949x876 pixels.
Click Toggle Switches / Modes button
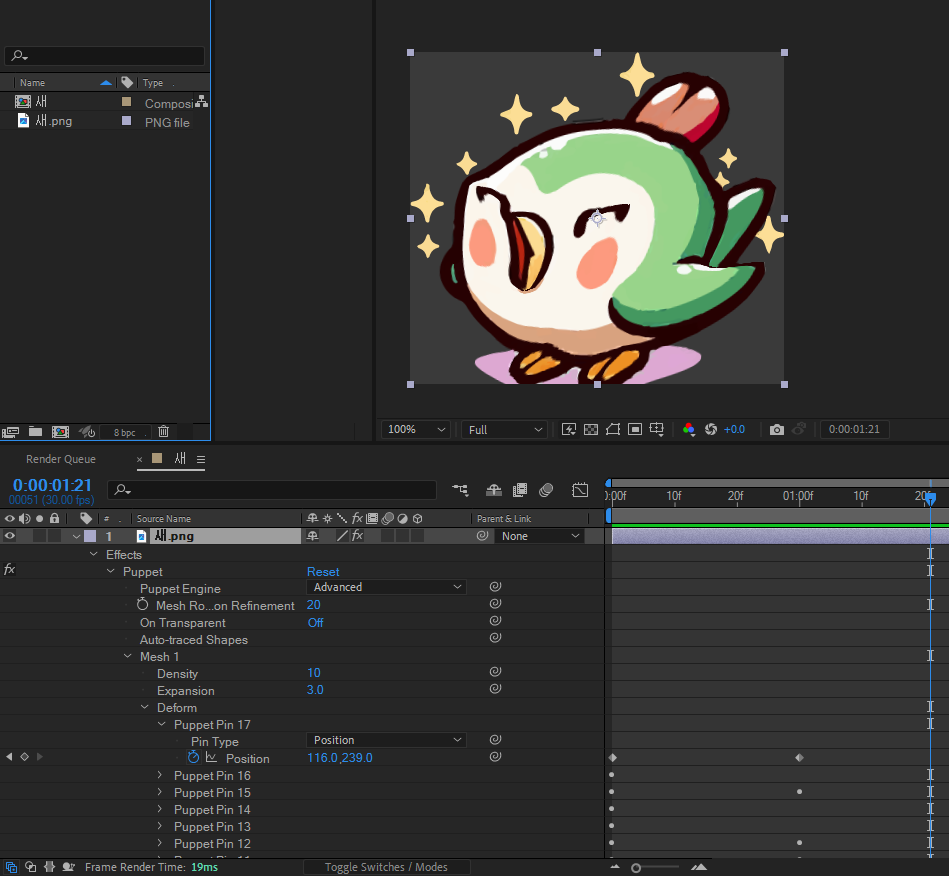pyautogui.click(x=386, y=867)
